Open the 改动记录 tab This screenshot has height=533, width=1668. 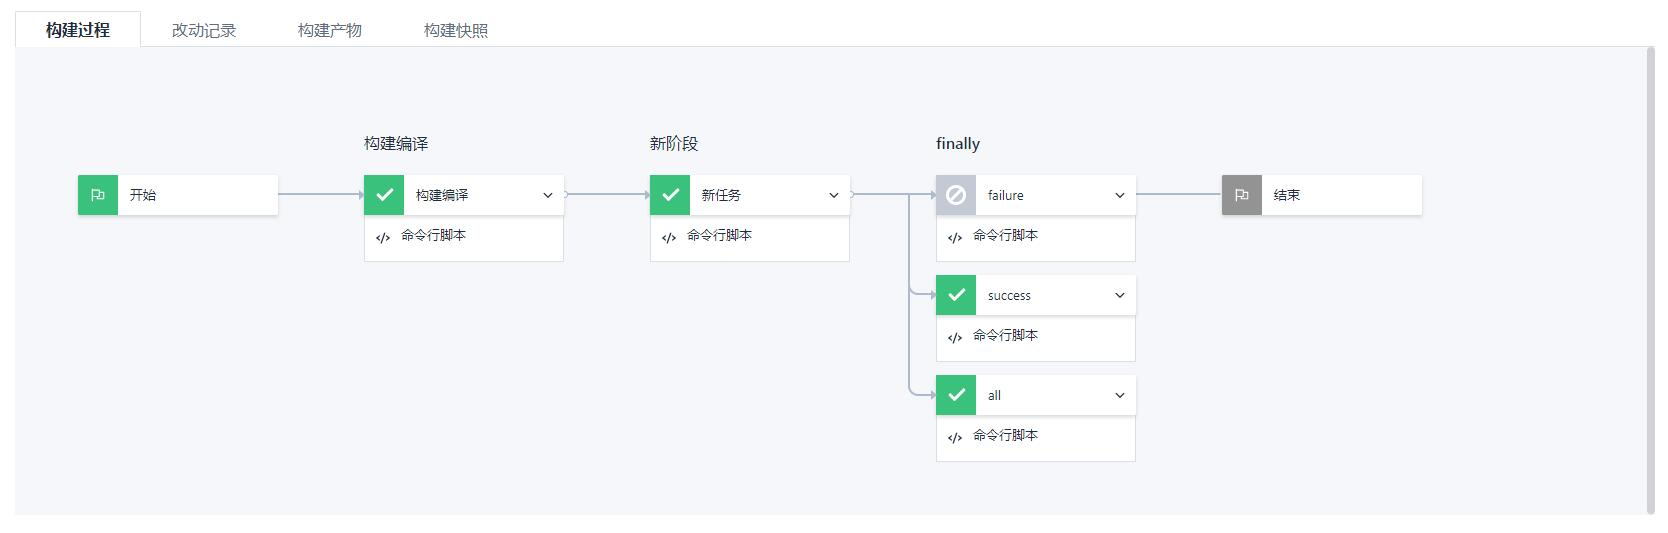click(x=204, y=30)
